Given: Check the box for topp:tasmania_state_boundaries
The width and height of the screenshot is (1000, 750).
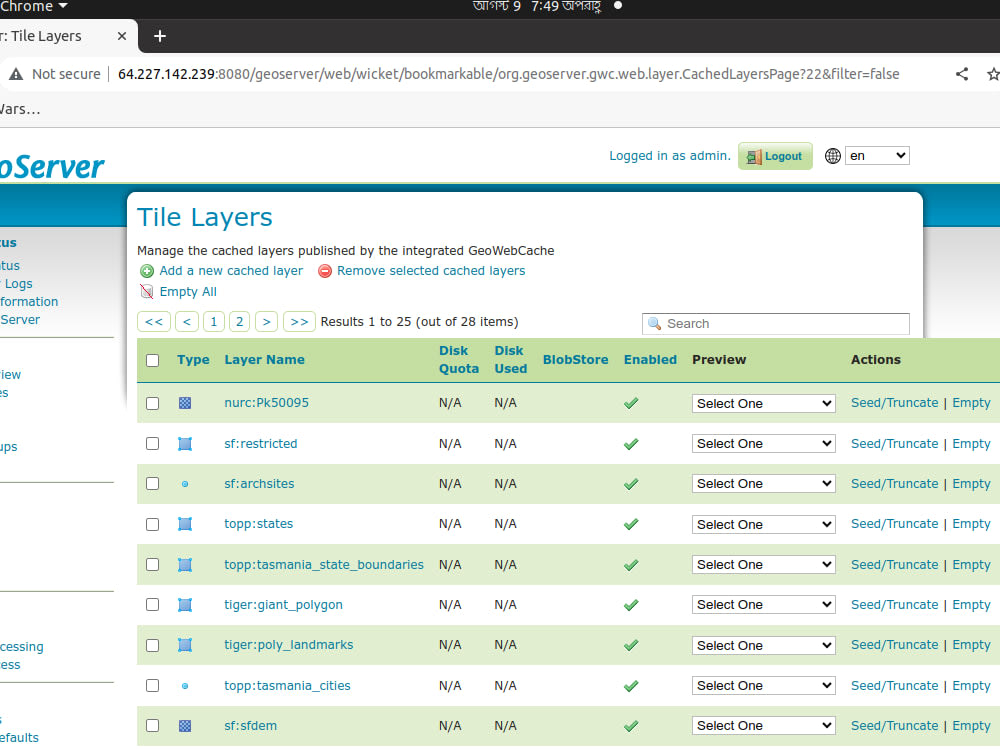Looking at the screenshot, I should point(152,565).
